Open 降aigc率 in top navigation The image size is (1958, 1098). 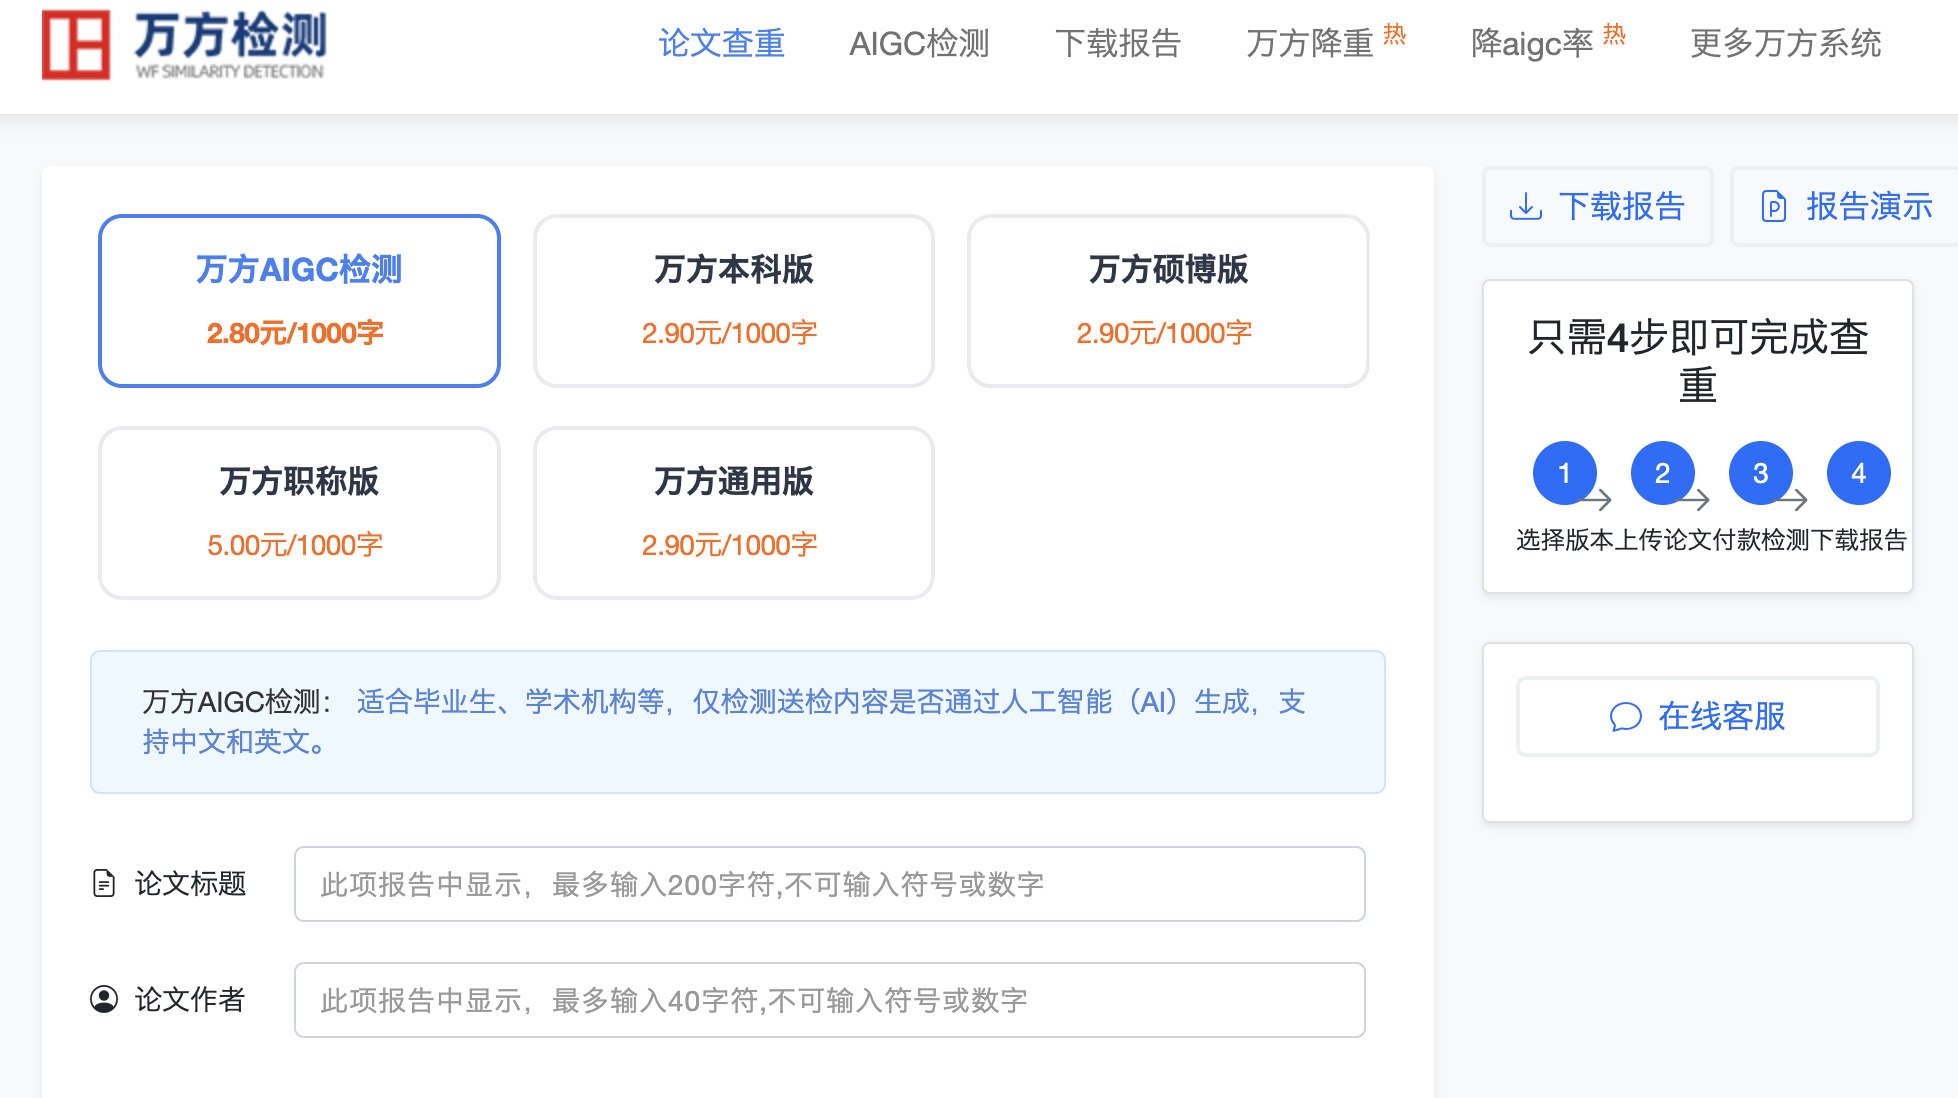click(x=1532, y=44)
